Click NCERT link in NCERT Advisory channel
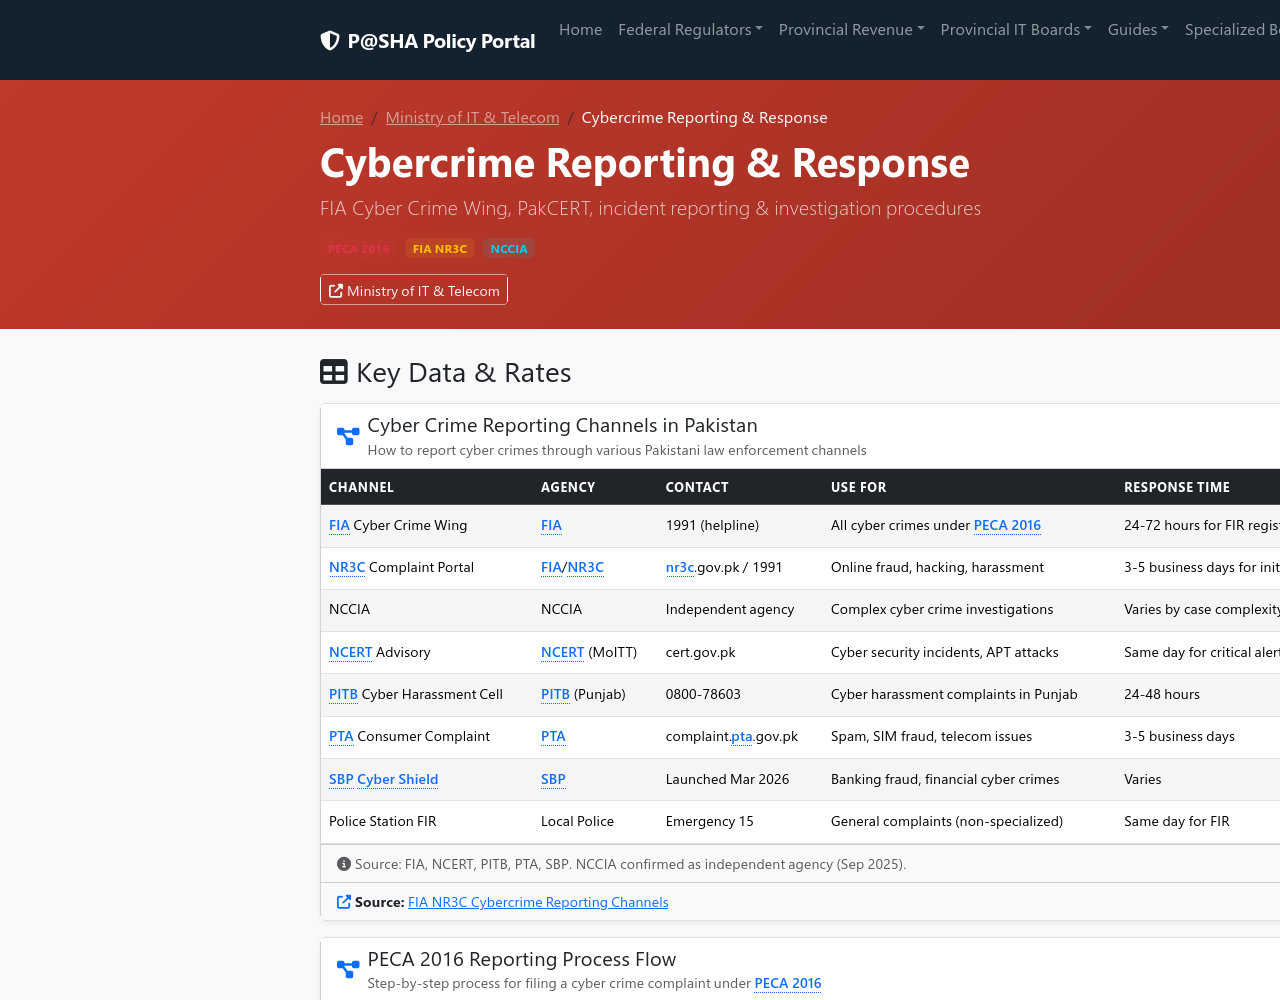 coord(351,652)
